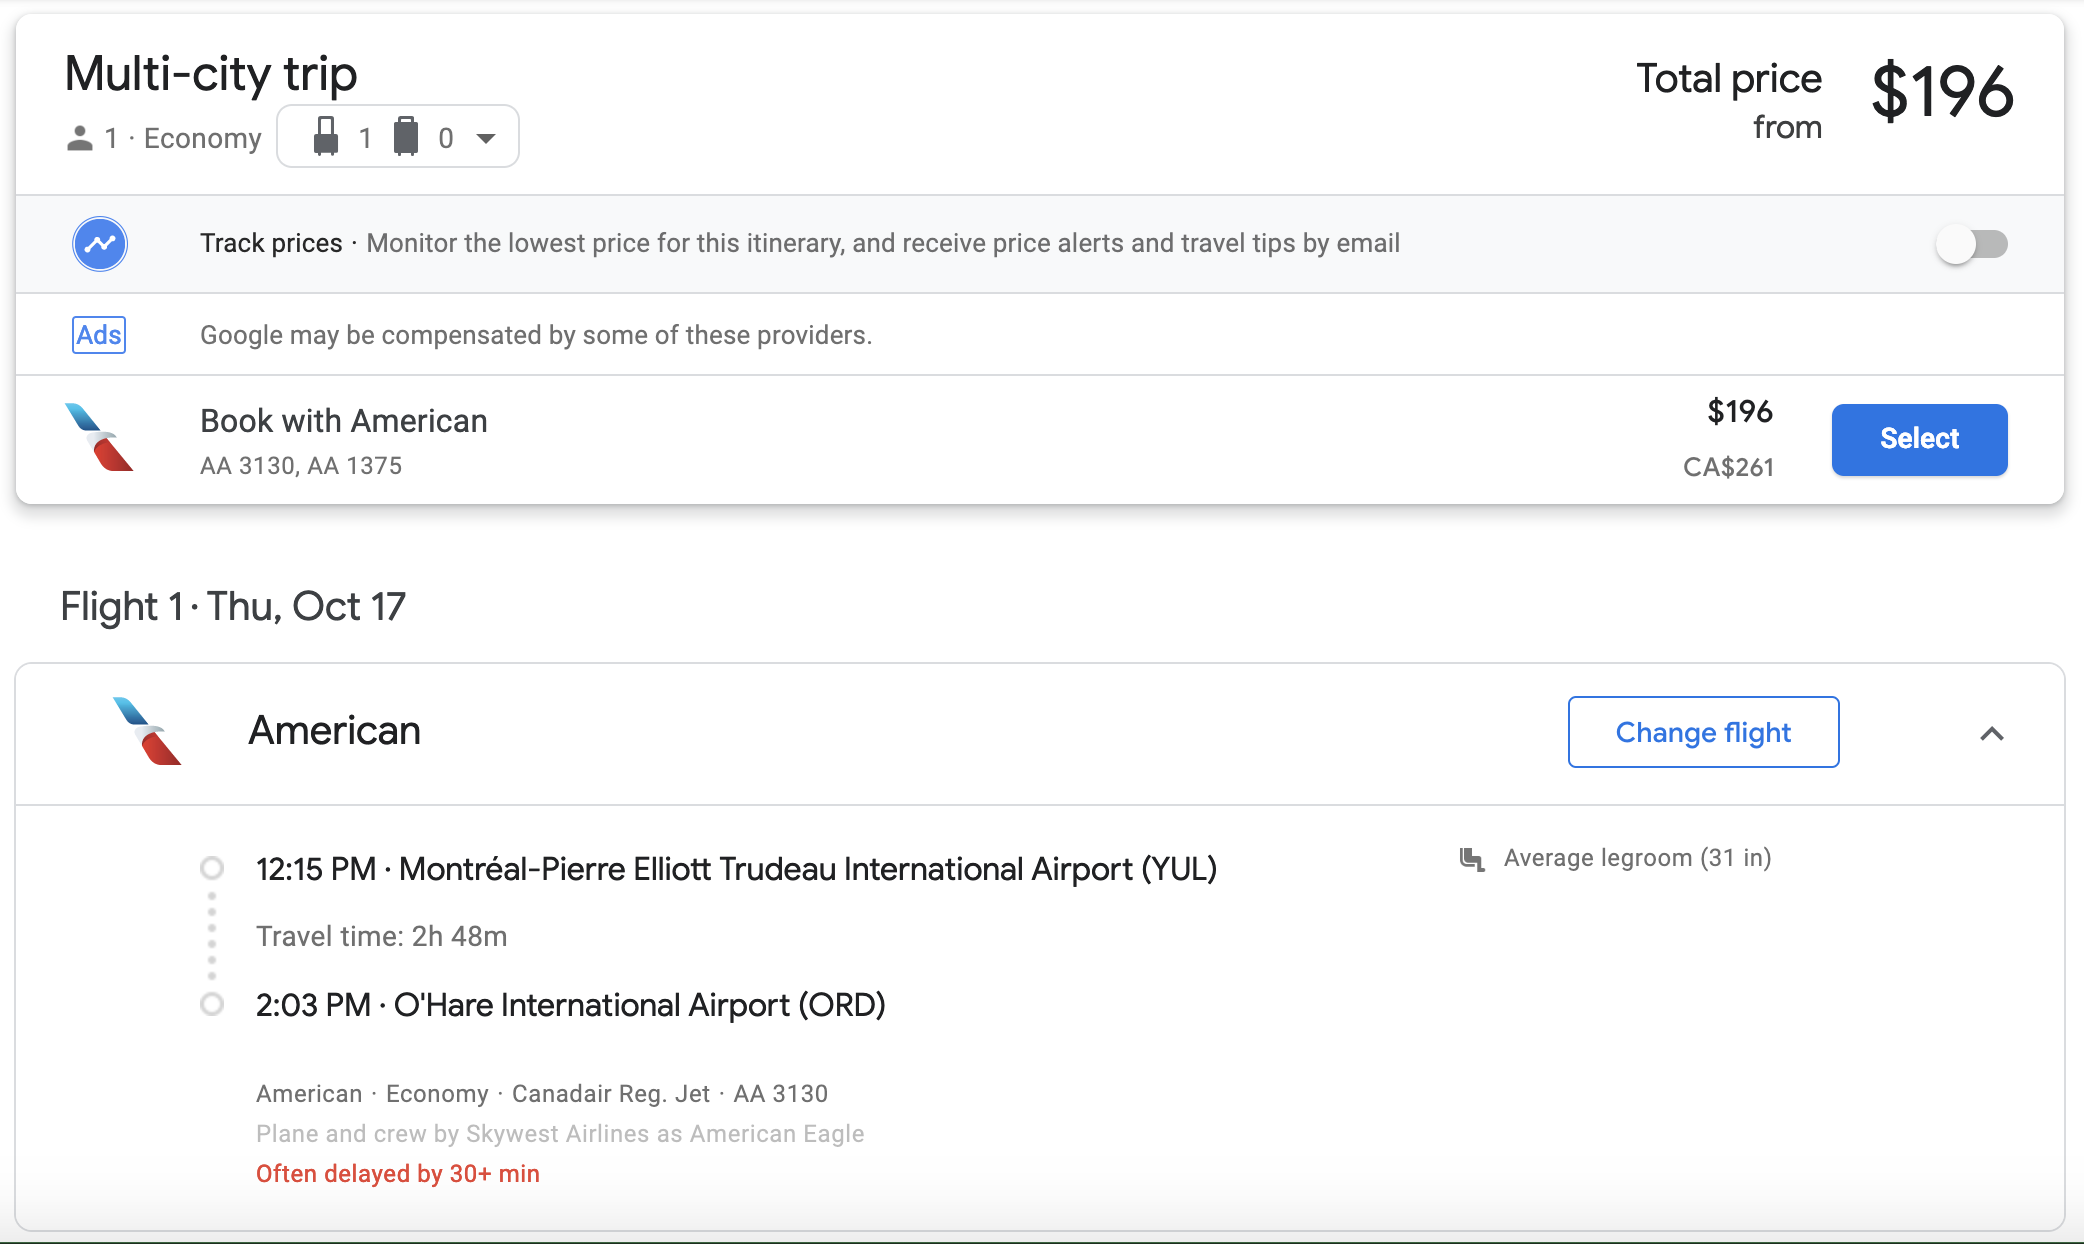Click 'AA 3130, AA 1375' flight numbers

coord(300,466)
